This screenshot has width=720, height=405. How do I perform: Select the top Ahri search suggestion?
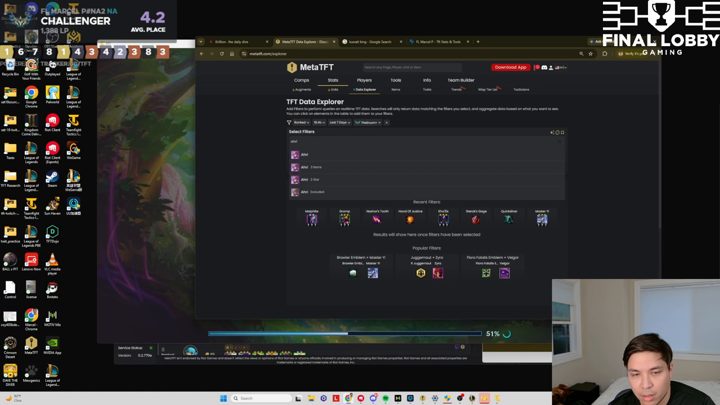click(x=426, y=155)
